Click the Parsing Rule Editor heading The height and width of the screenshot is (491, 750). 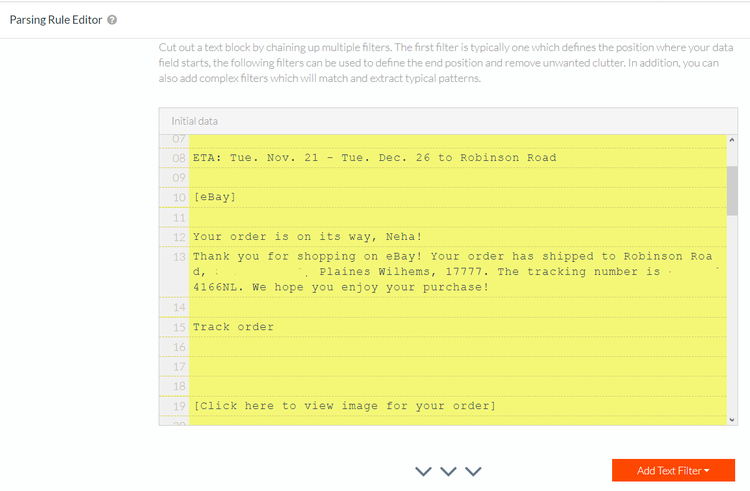tap(56, 20)
